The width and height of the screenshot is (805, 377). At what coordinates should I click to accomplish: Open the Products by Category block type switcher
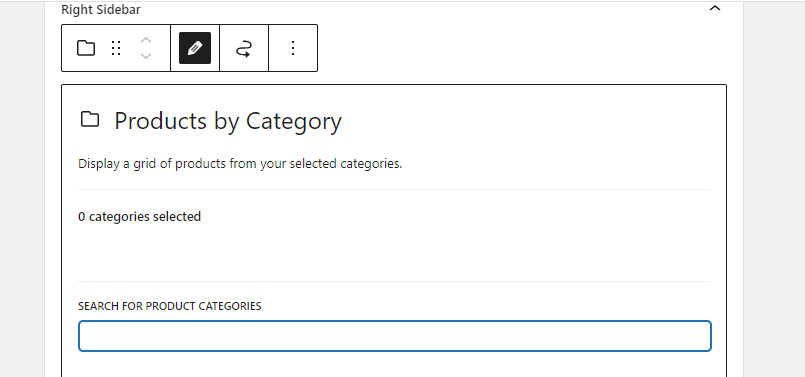pyautogui.click(x=86, y=48)
